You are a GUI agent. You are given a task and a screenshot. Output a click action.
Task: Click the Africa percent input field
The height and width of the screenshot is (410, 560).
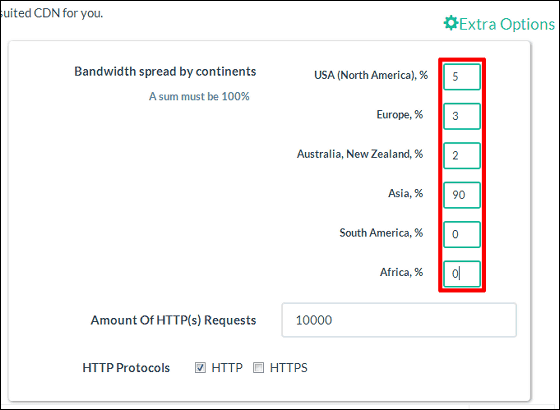(x=462, y=274)
